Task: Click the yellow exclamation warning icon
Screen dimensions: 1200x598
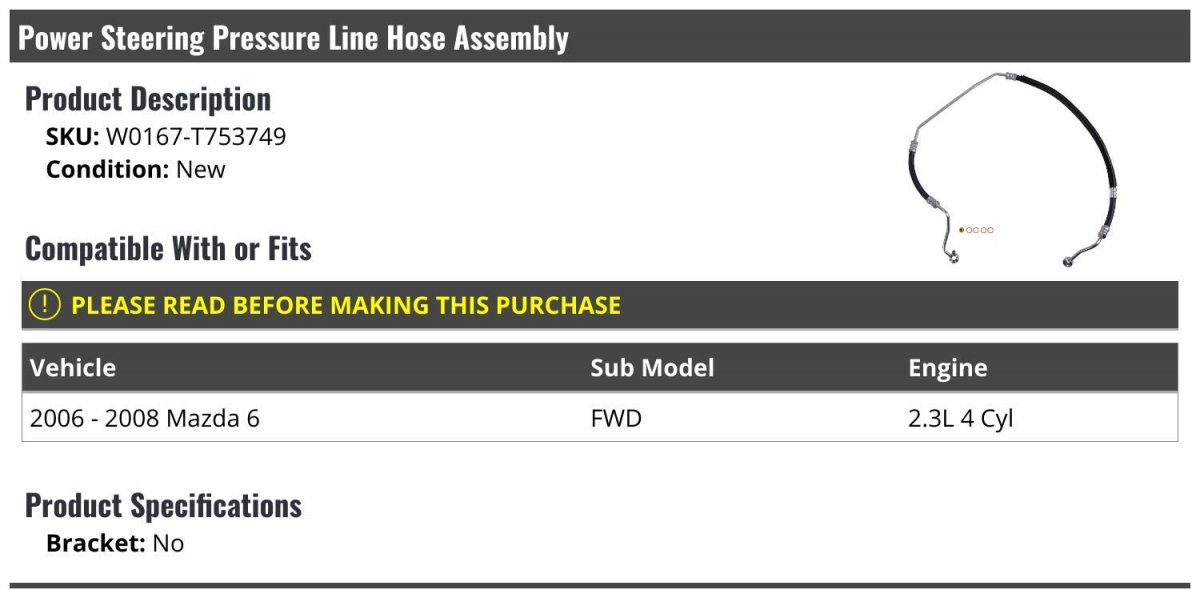Action: pos(44,305)
